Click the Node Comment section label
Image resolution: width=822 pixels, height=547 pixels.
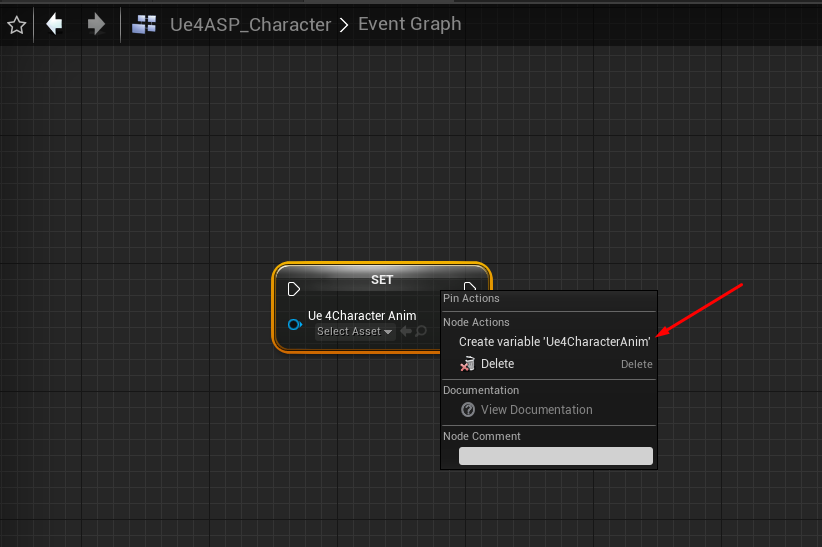tap(482, 436)
